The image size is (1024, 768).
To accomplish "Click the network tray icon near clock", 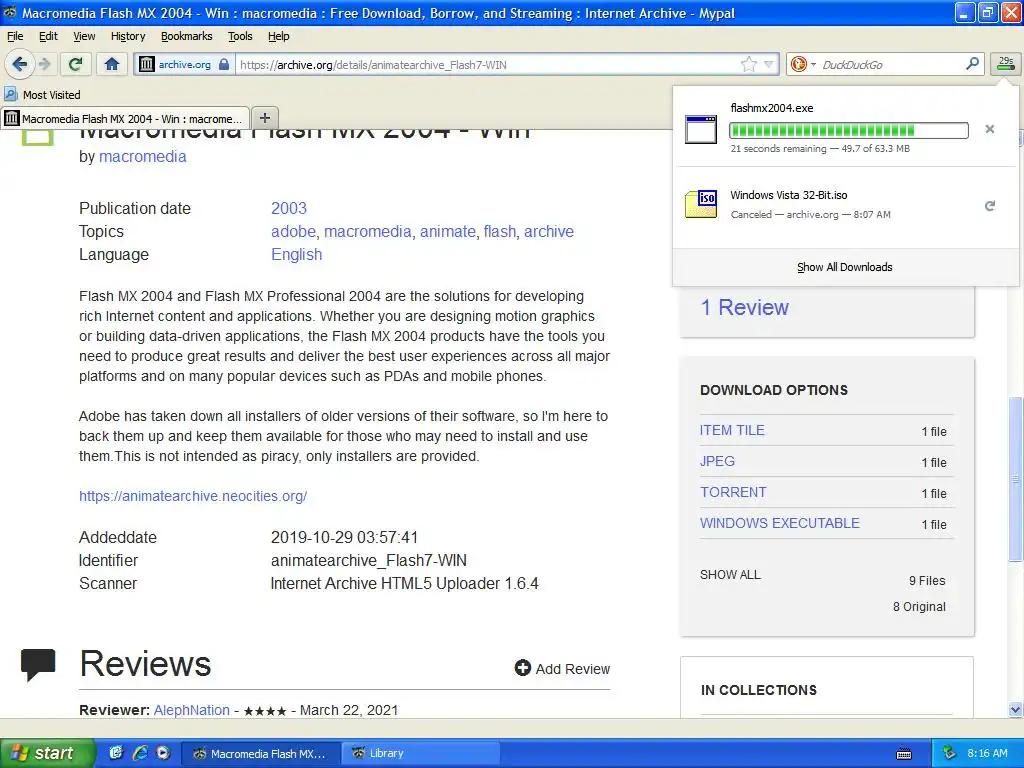I will (x=950, y=753).
